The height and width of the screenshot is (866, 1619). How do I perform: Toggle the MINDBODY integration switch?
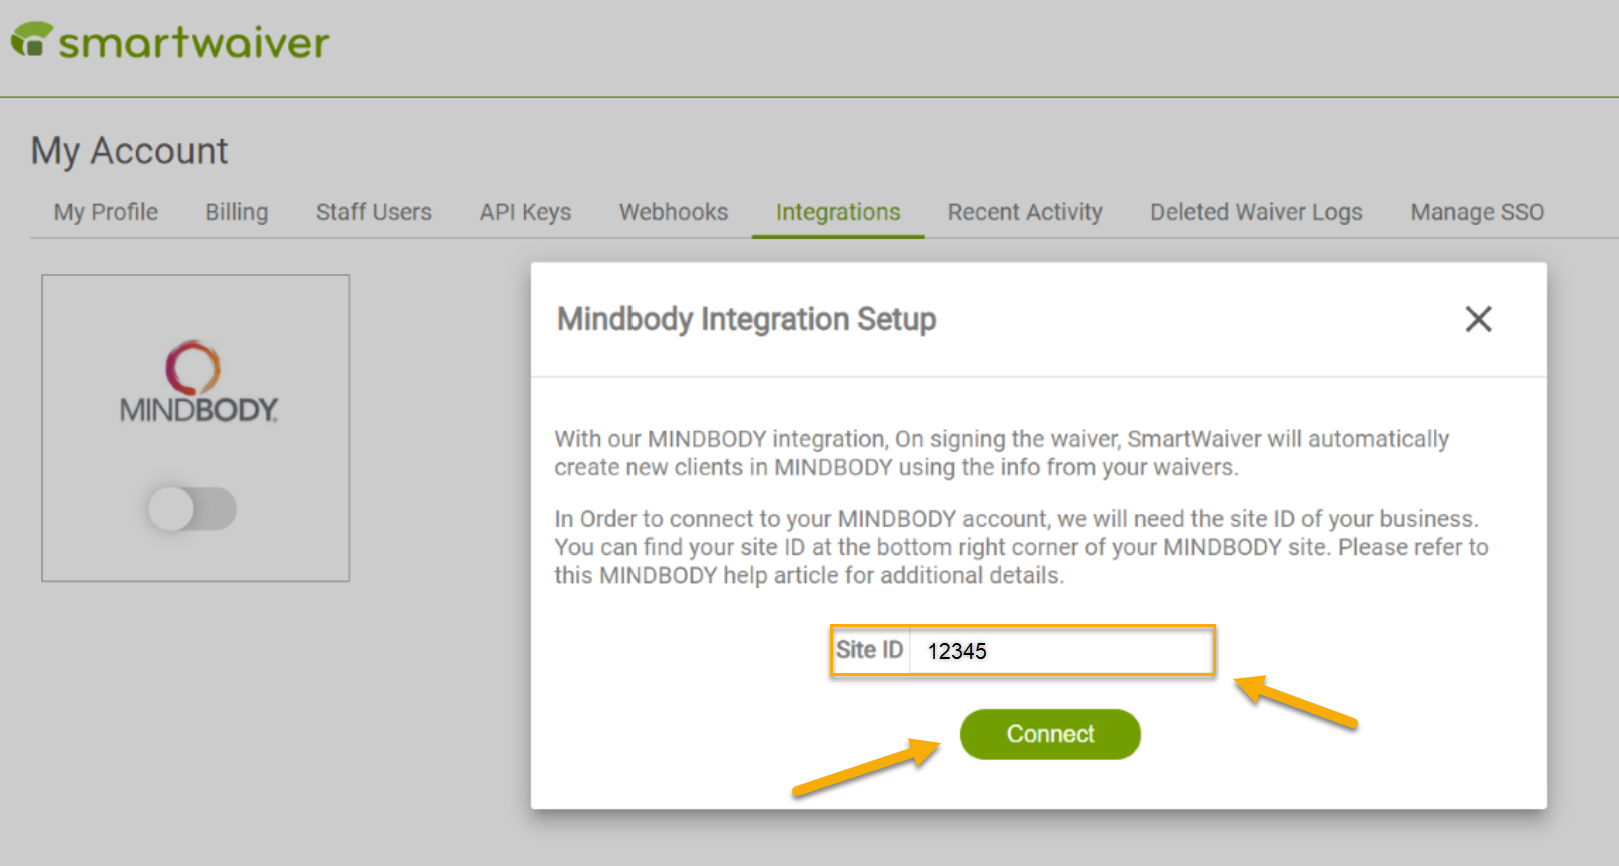[192, 509]
